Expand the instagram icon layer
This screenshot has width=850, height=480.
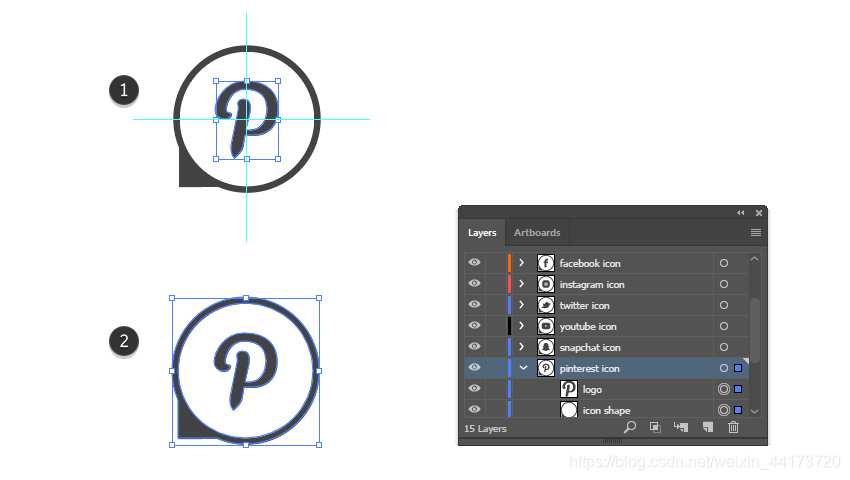tap(521, 284)
